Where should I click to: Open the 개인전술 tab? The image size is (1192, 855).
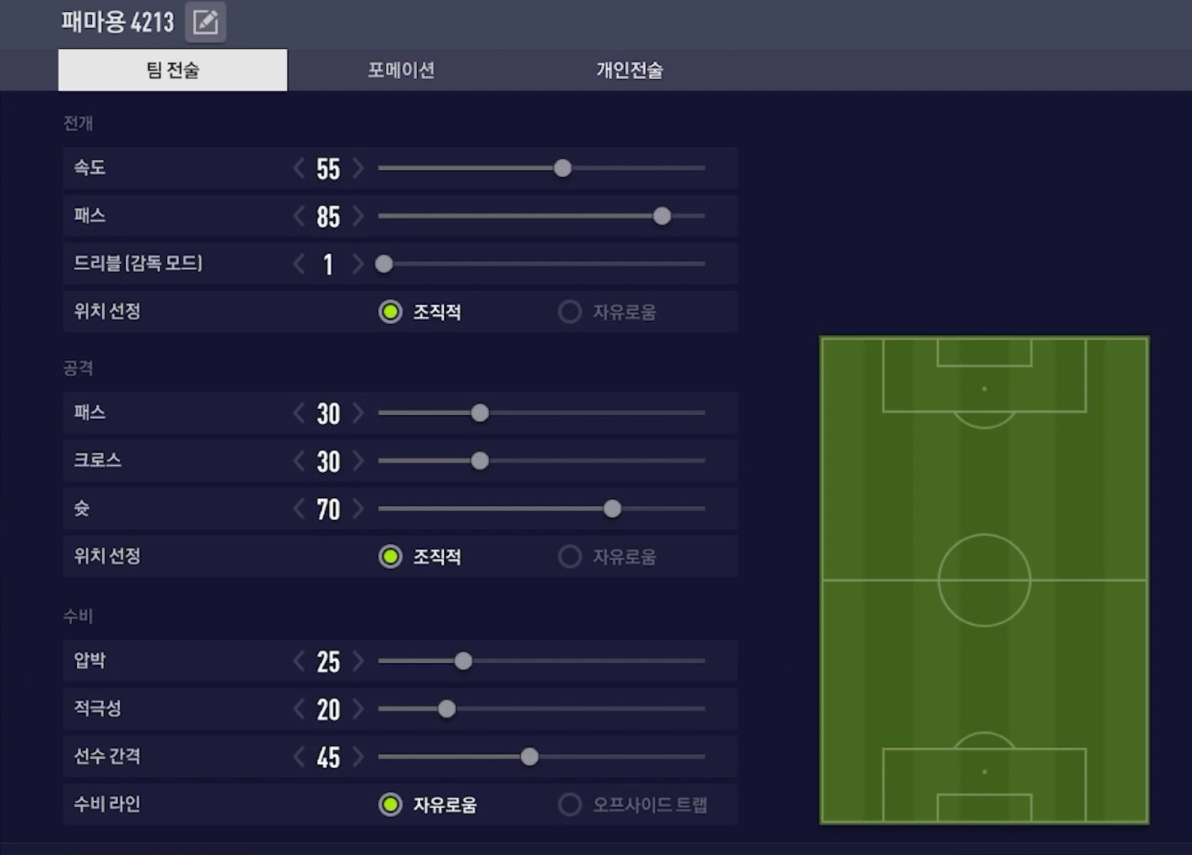630,71
